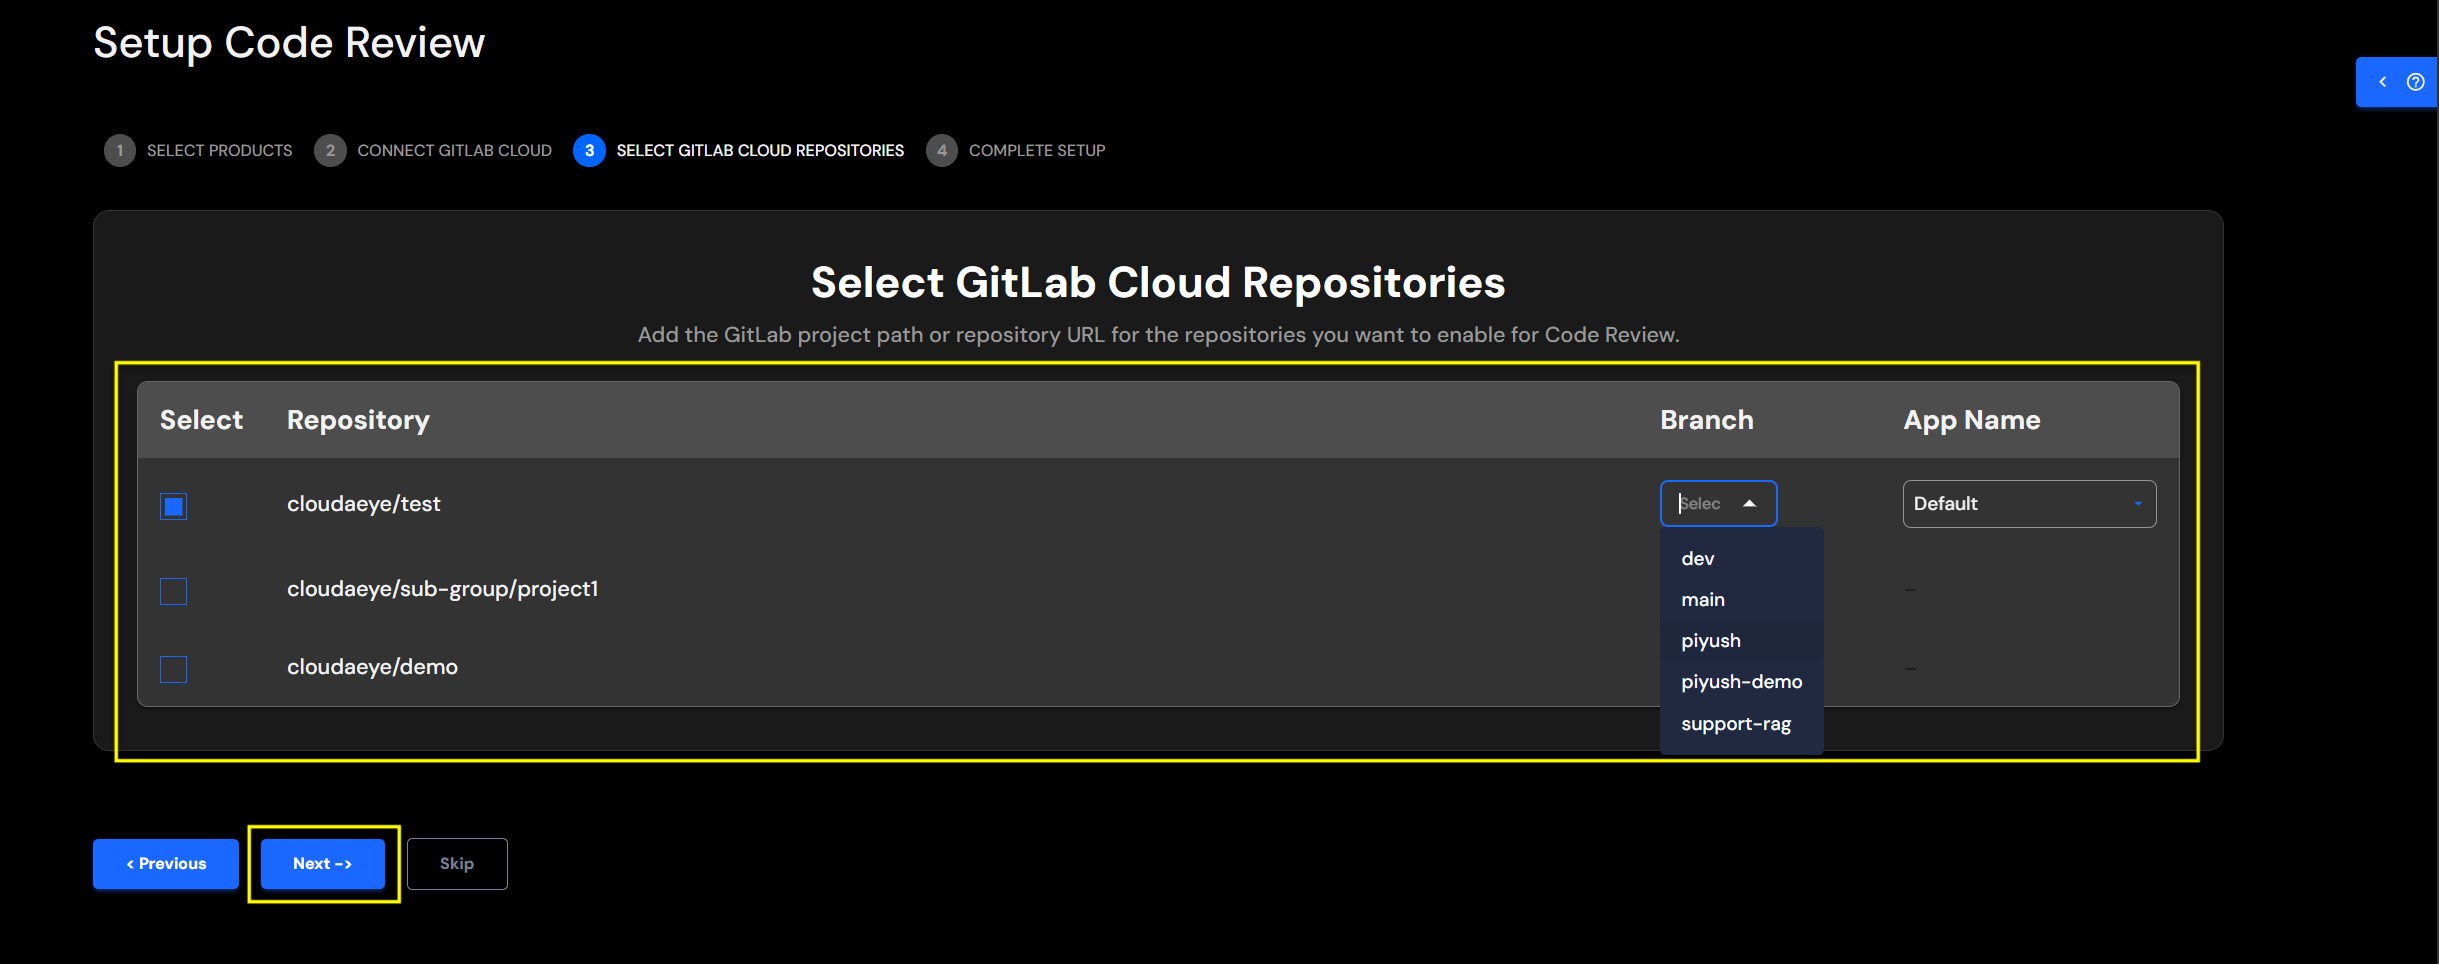Click the Skip button
The height and width of the screenshot is (964, 2439).
(457, 863)
